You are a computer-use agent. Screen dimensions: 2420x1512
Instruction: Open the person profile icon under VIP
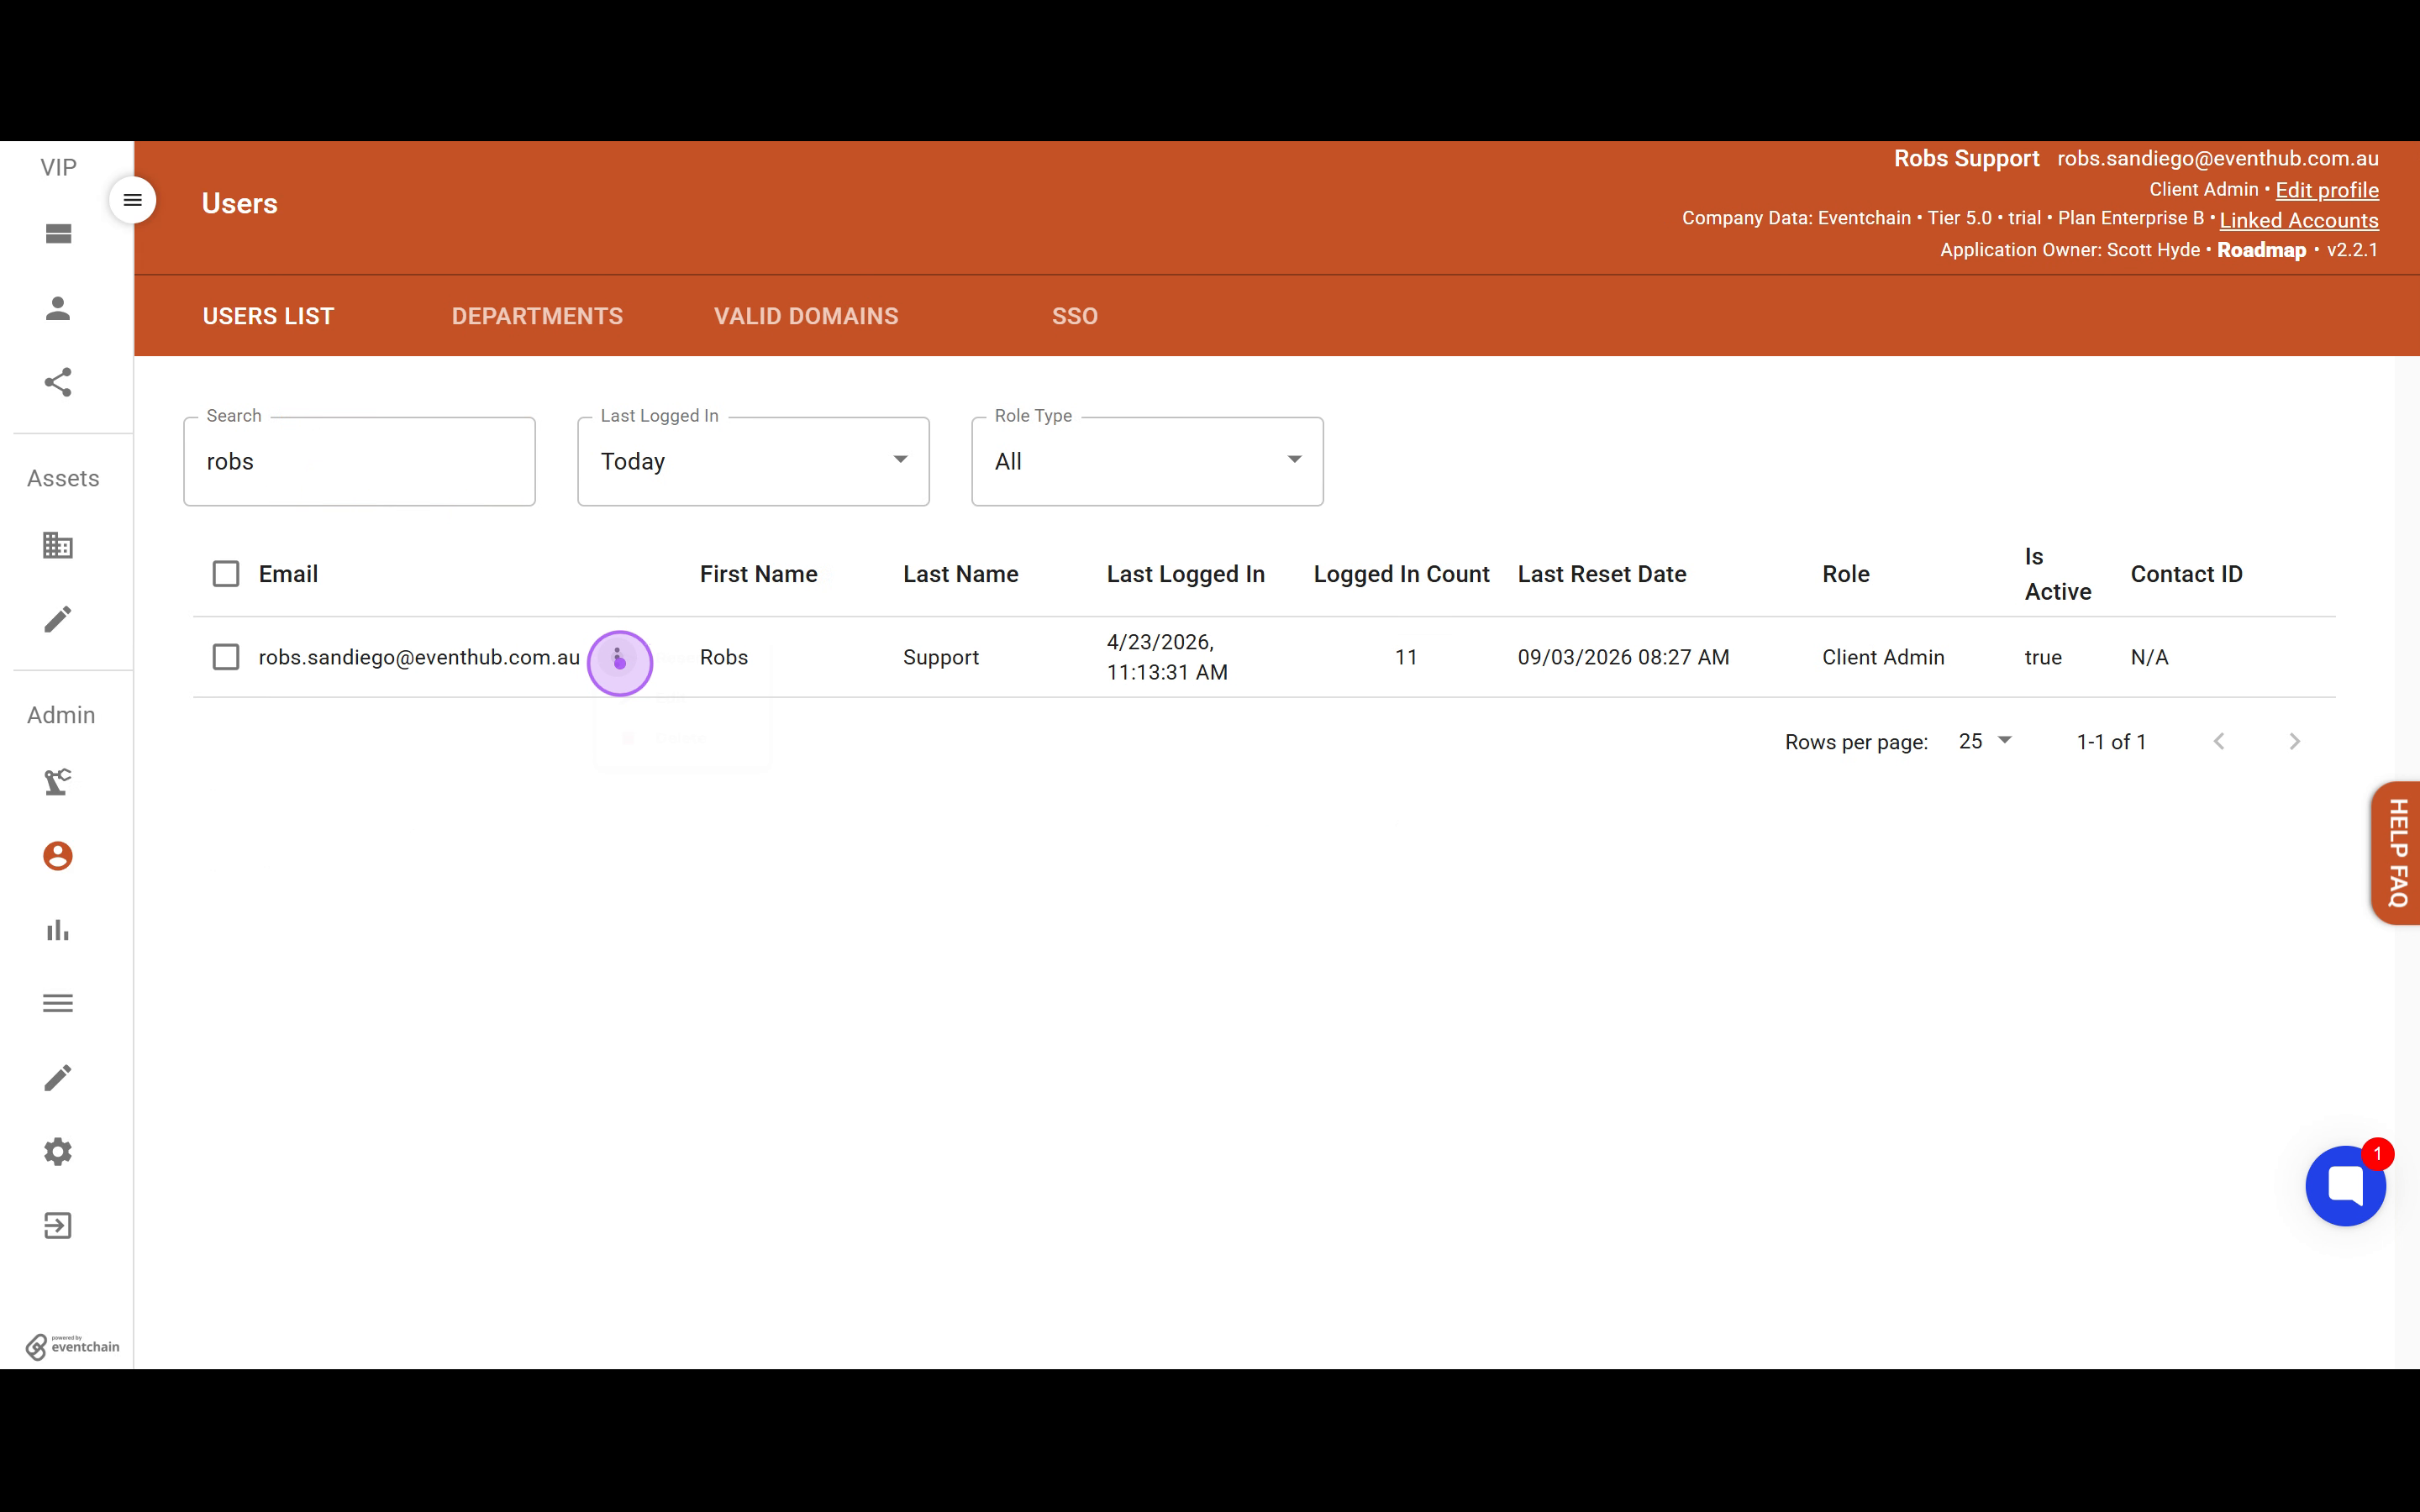point(58,308)
